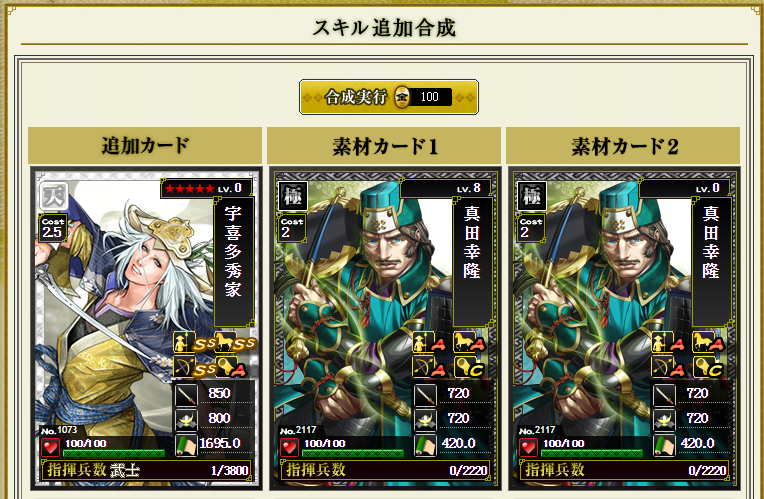This screenshot has width=764, height=499.
Task: Click the green scroll icon on 素材カード2
Action: (664, 445)
